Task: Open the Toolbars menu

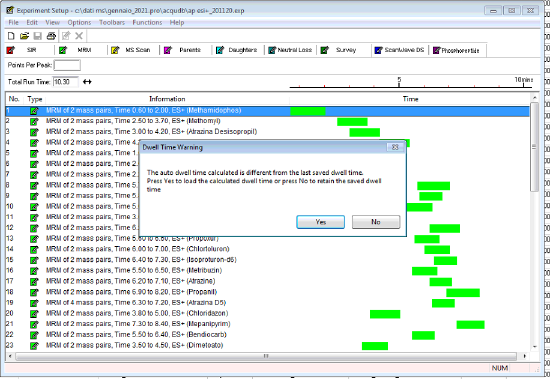Action: [112, 22]
